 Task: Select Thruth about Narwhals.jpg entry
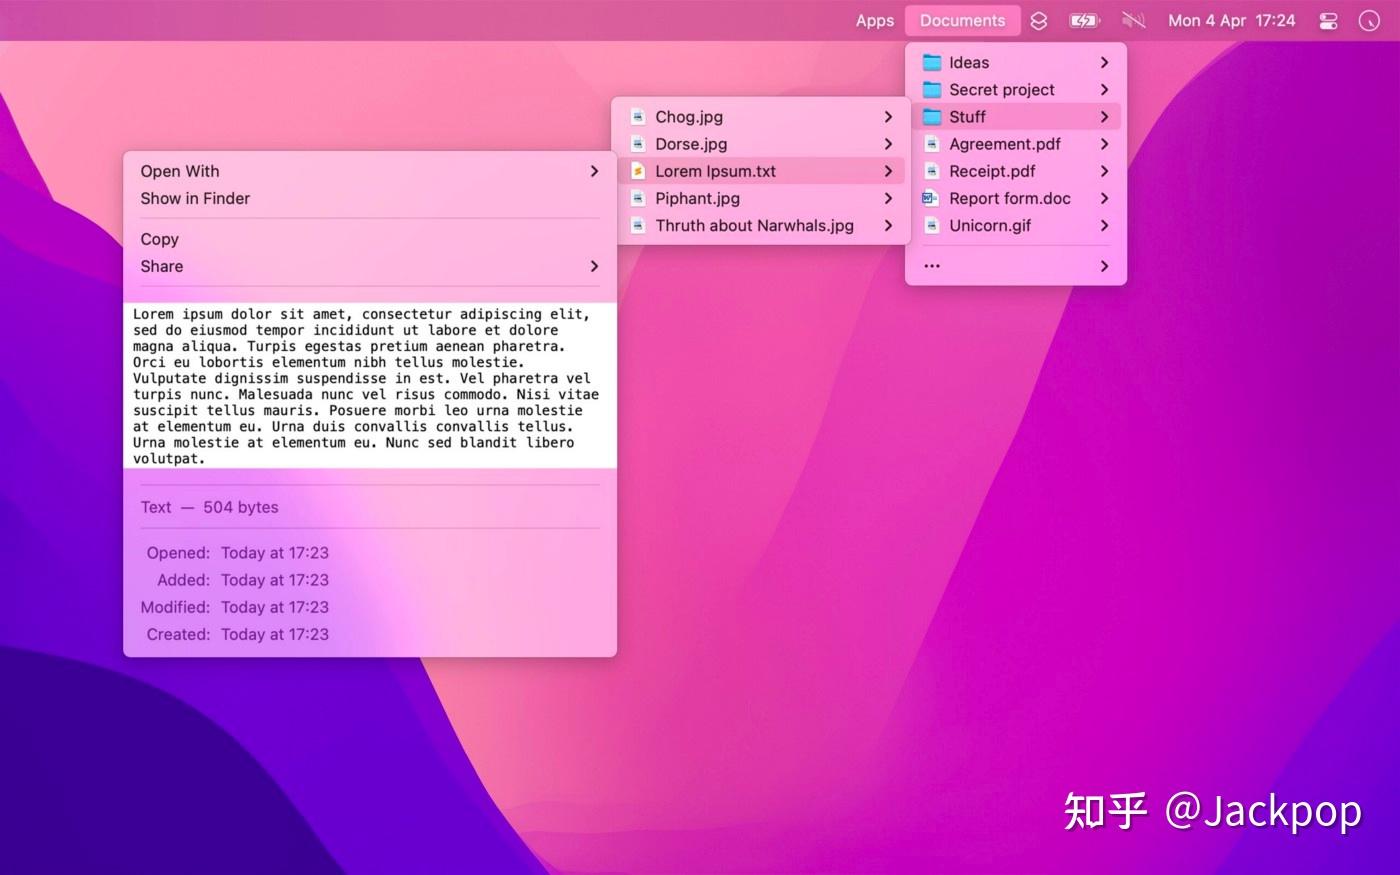pos(761,225)
